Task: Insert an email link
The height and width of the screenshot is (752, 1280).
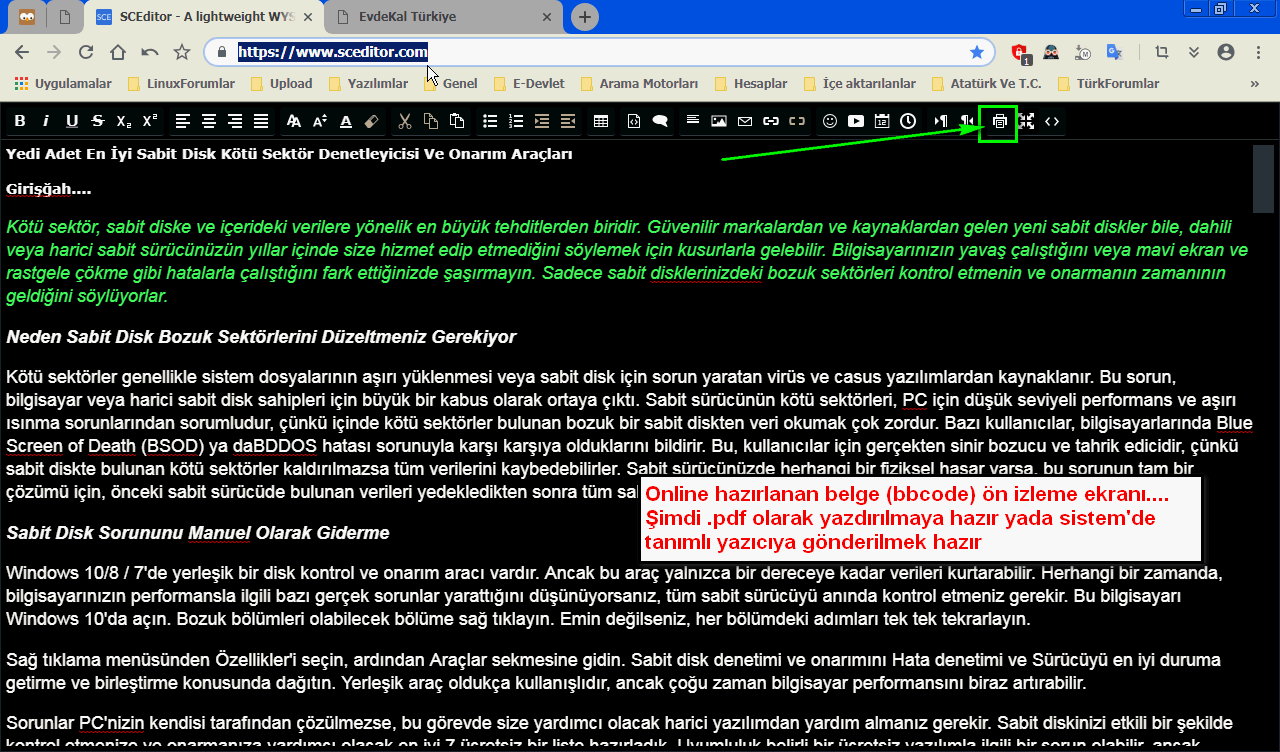Action: click(745, 121)
